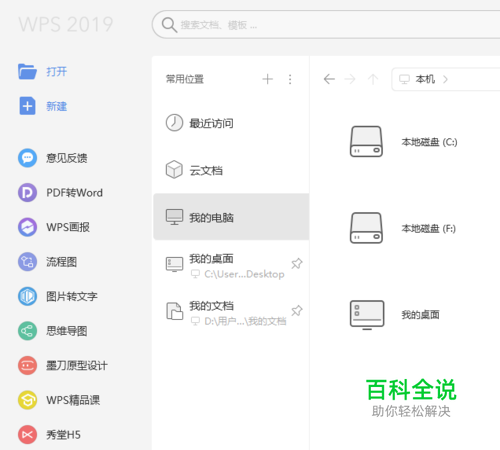Click the WPS 2019 title text
Screen dimensions: 500x450
66,25
